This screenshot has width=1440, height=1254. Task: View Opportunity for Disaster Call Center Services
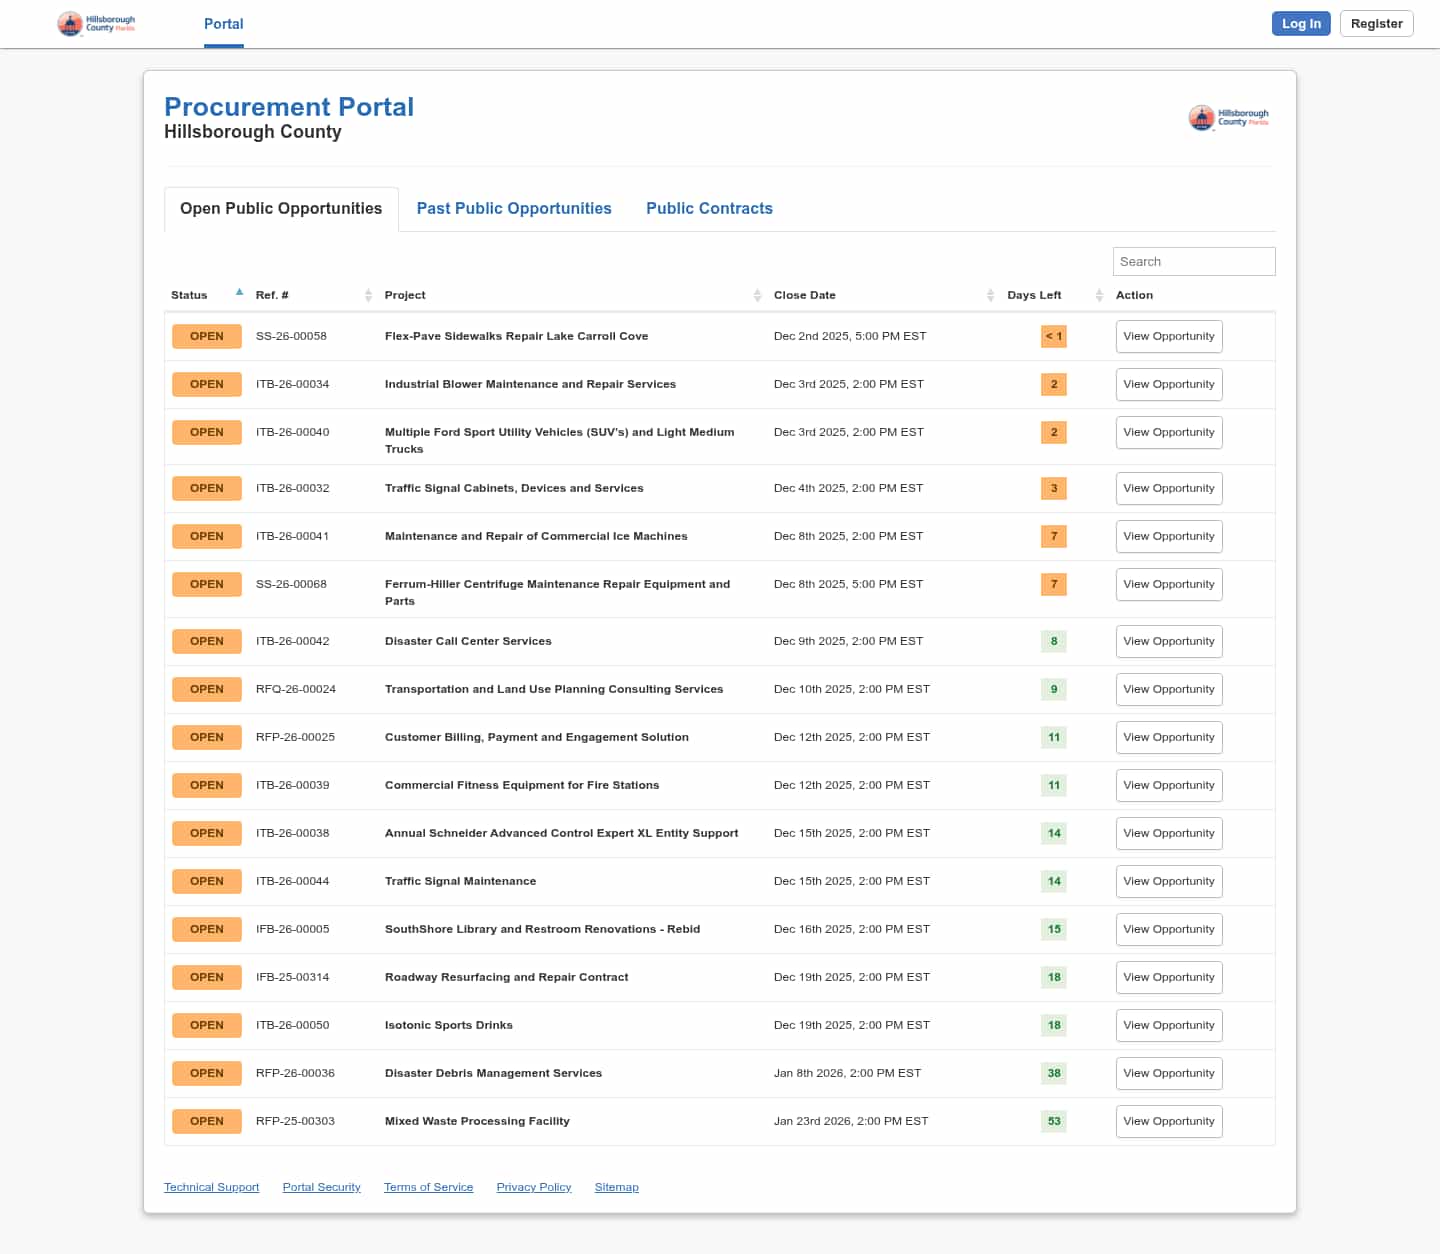tap(1168, 641)
